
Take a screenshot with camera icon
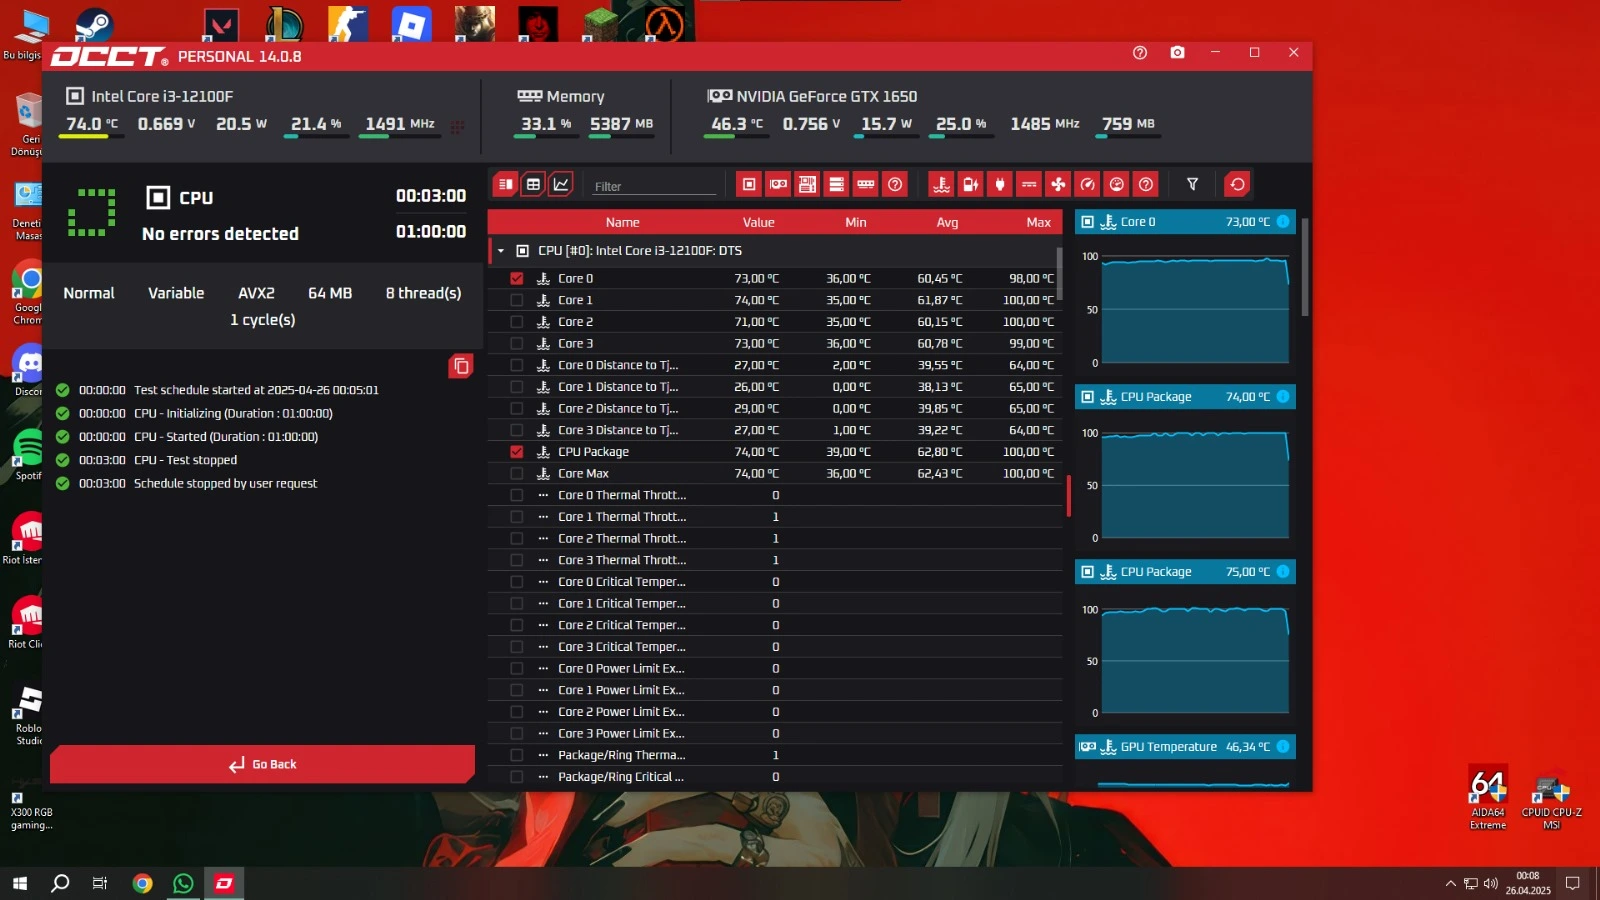click(1178, 53)
